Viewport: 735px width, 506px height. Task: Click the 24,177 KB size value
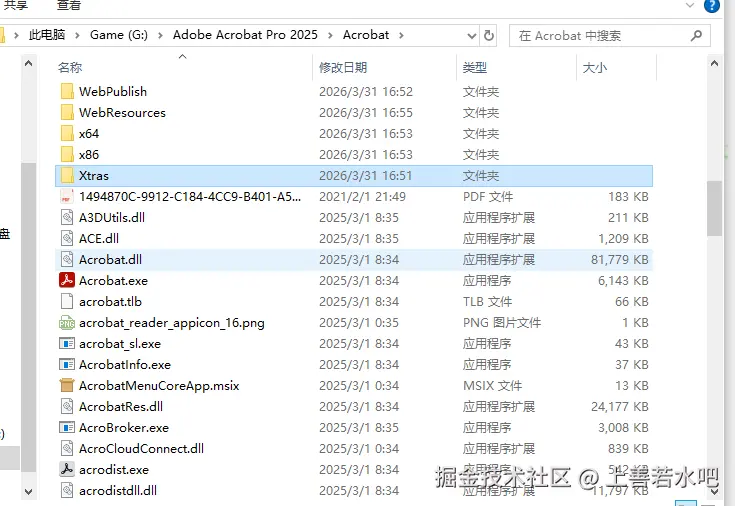[x=619, y=407]
